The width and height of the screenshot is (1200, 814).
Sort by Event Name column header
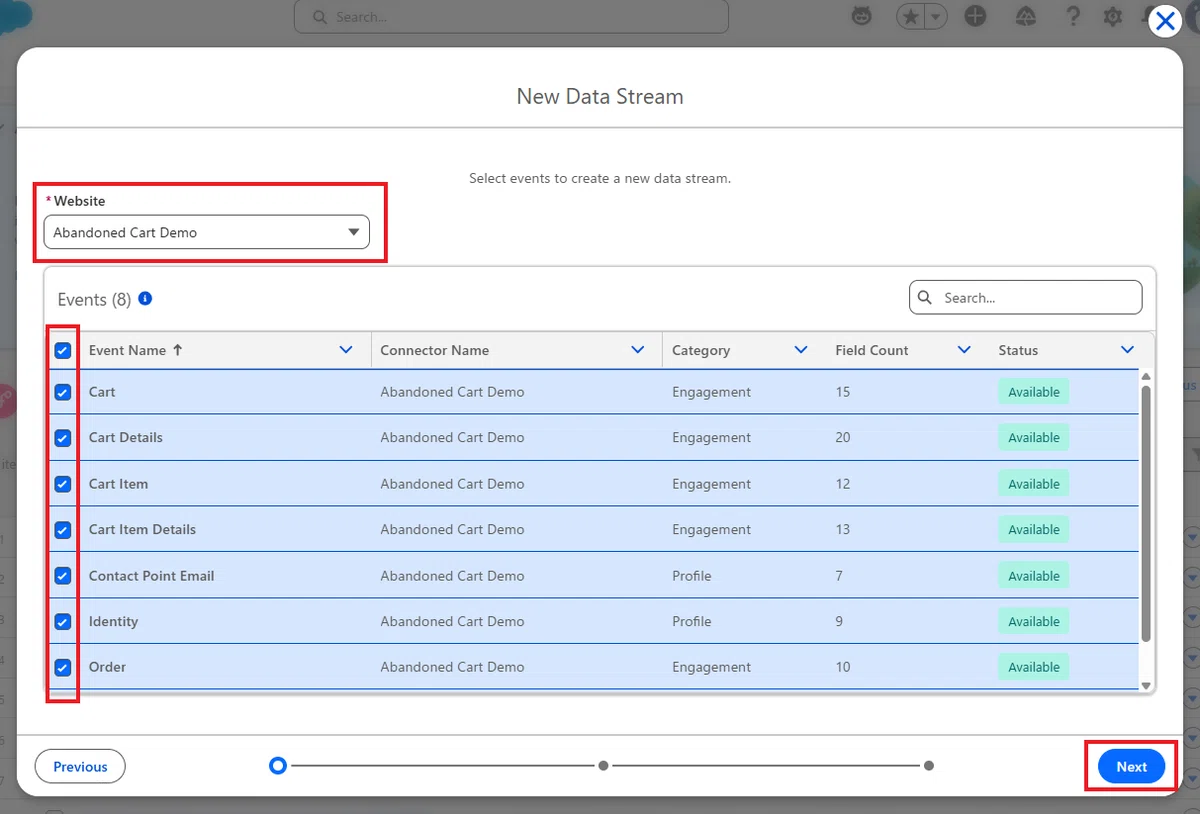pyautogui.click(x=127, y=350)
